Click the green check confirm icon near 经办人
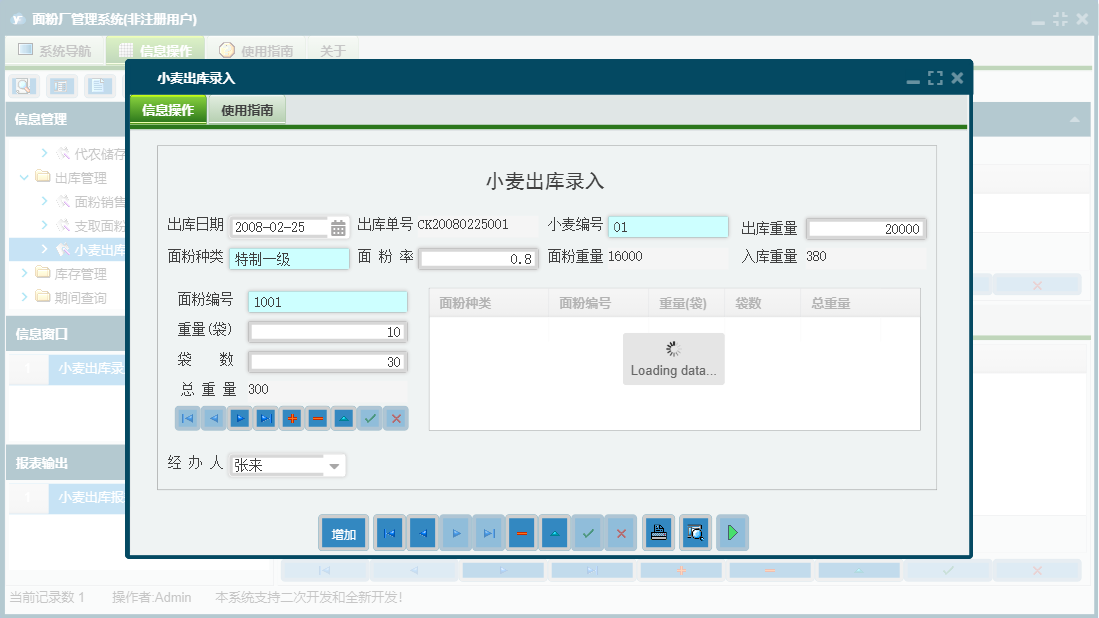Image resolution: width=1099 pixels, height=618 pixels. click(369, 418)
